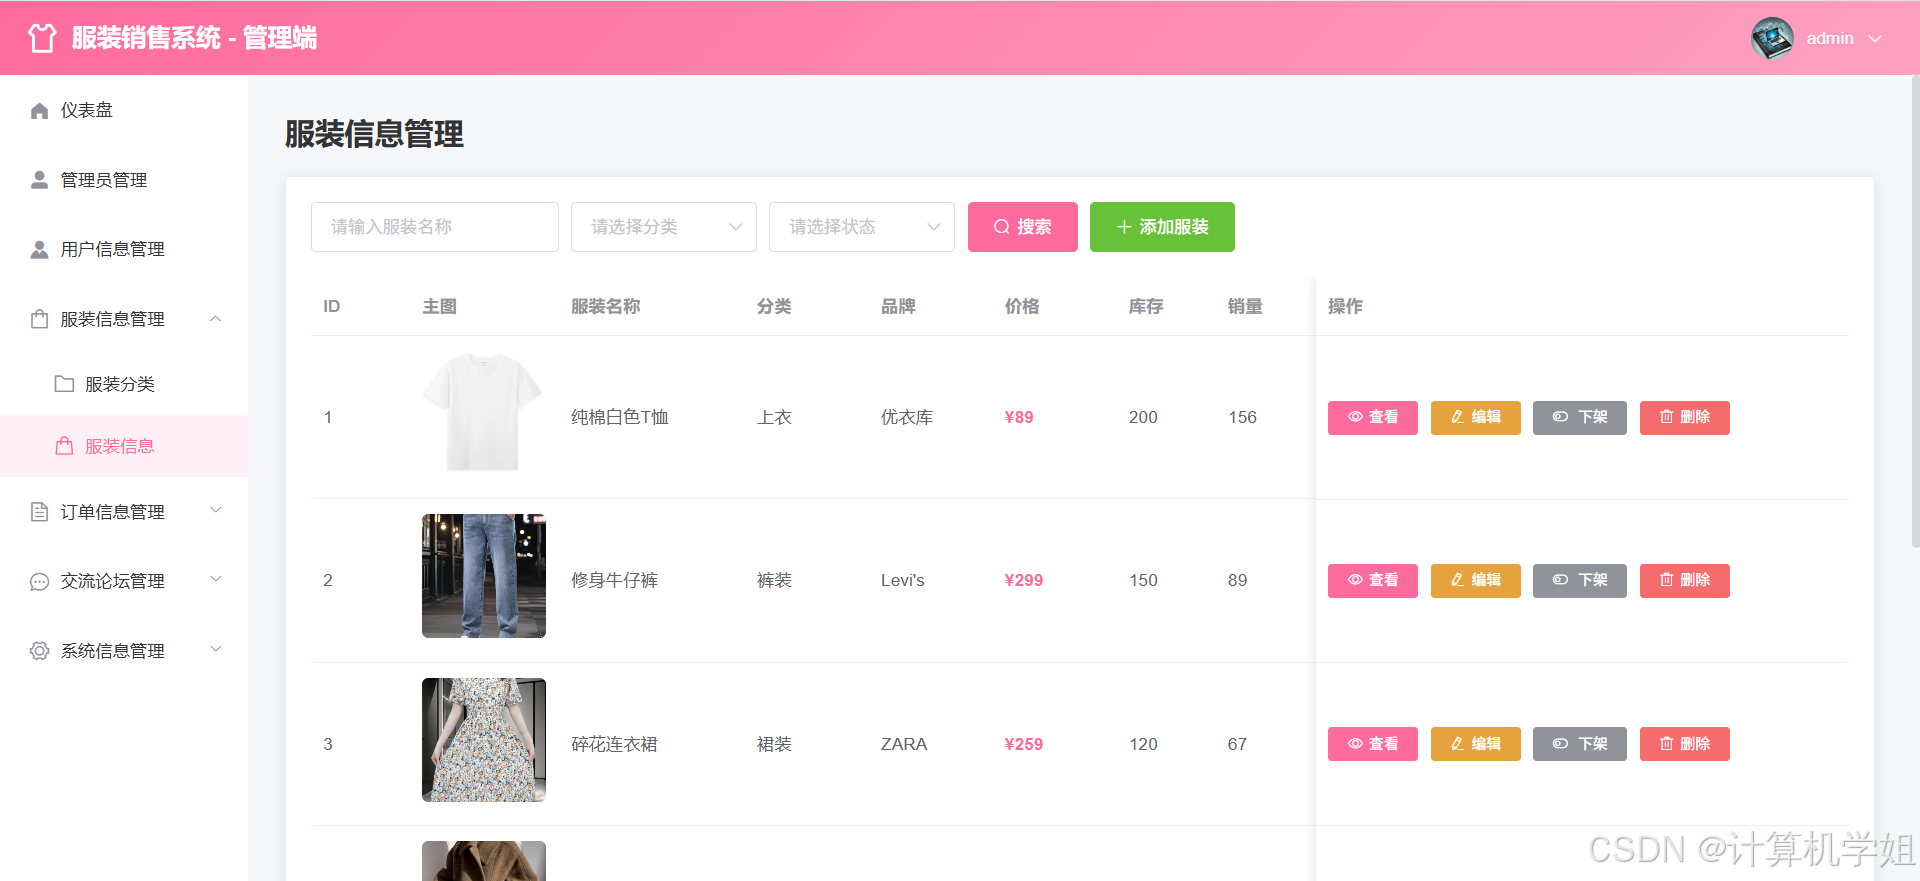
Task: Click the 销量 column header
Action: (x=1245, y=307)
